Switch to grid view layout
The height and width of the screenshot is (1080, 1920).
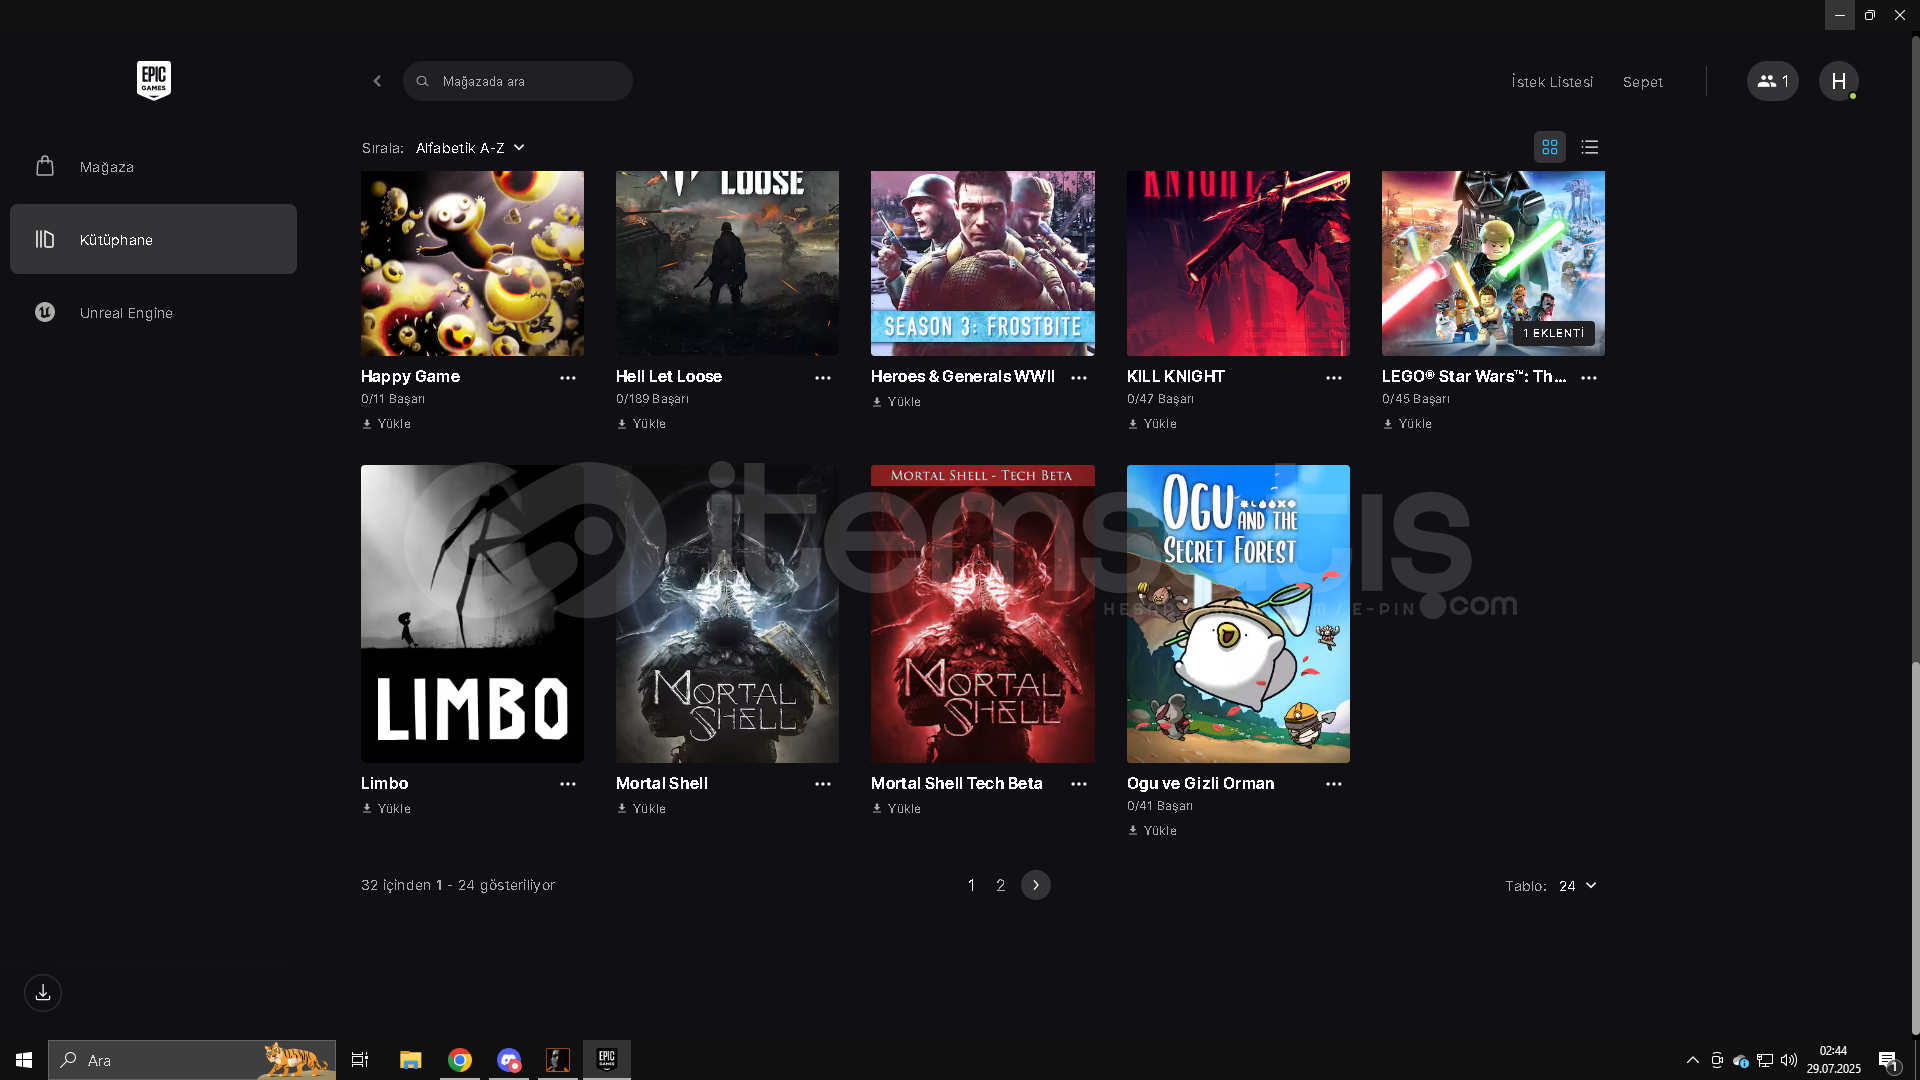(1550, 147)
